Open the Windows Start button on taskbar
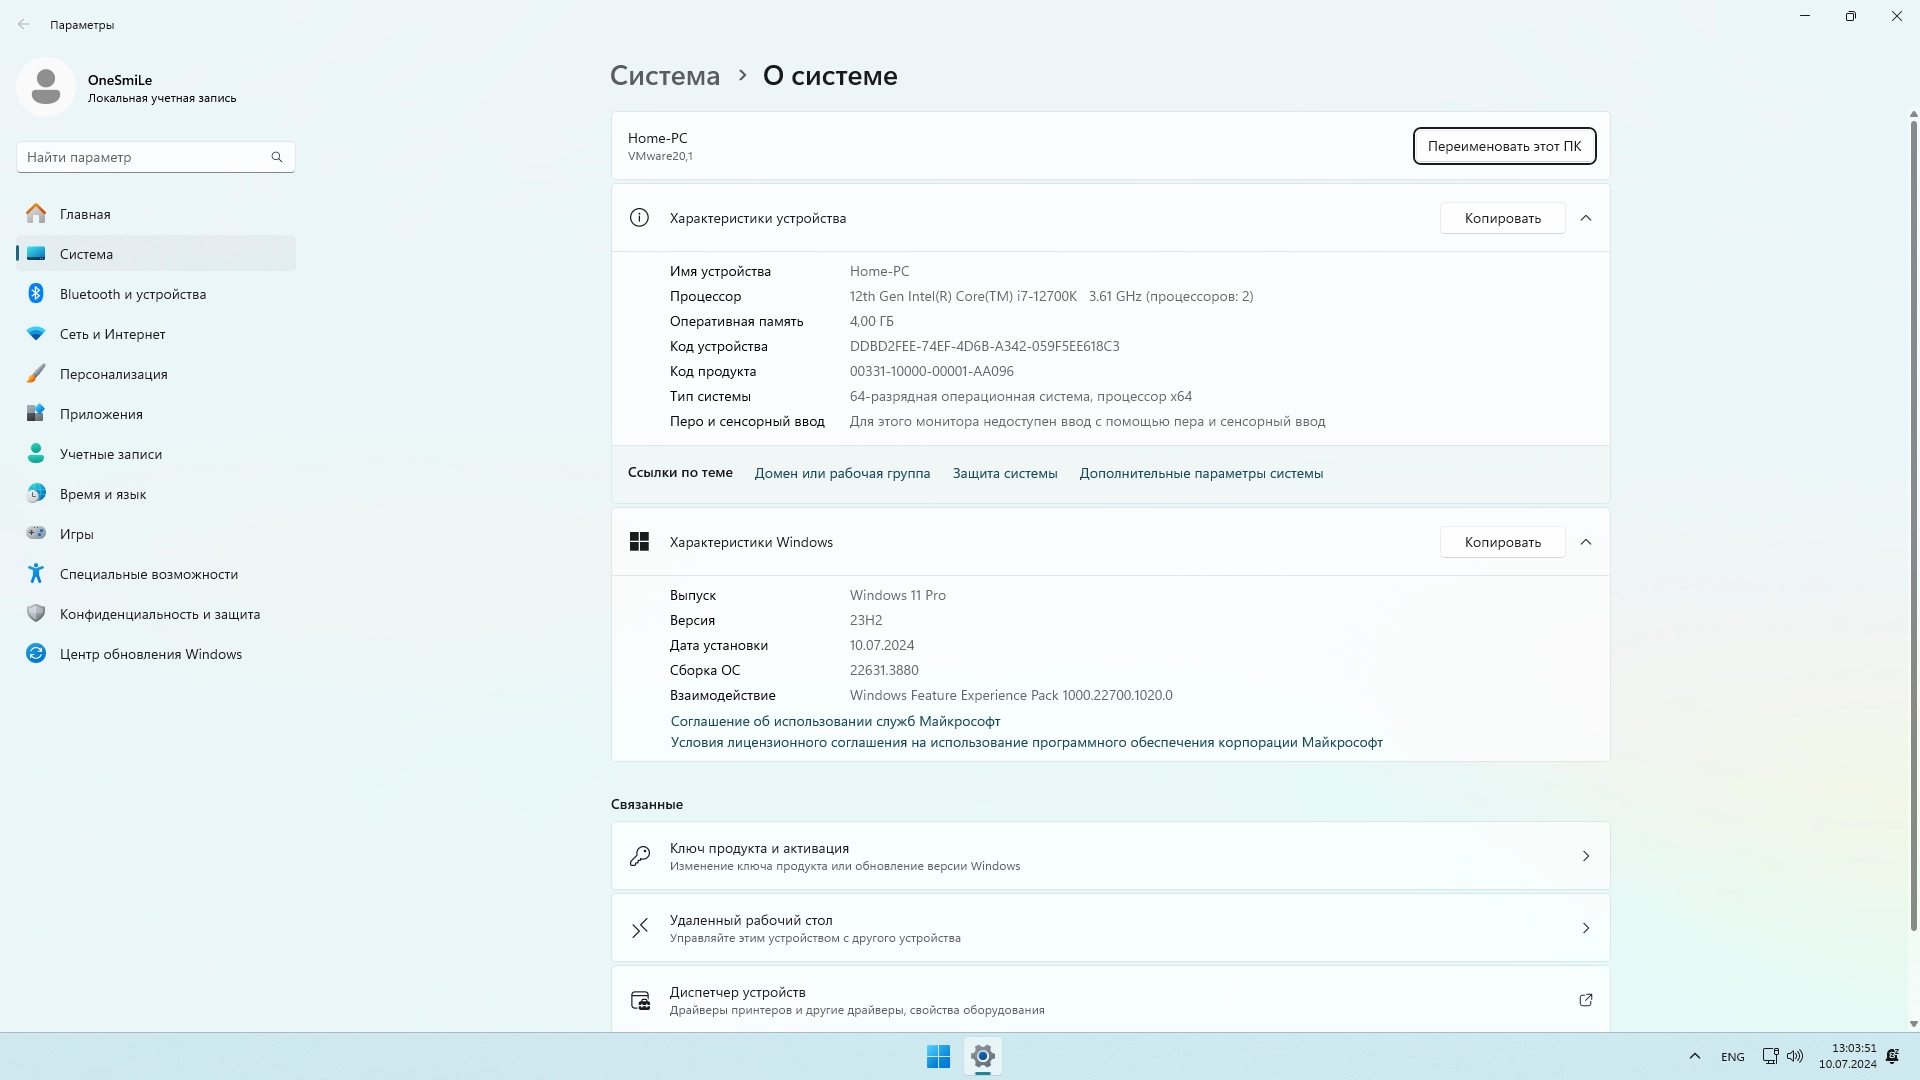The height and width of the screenshot is (1080, 1920). click(938, 1056)
